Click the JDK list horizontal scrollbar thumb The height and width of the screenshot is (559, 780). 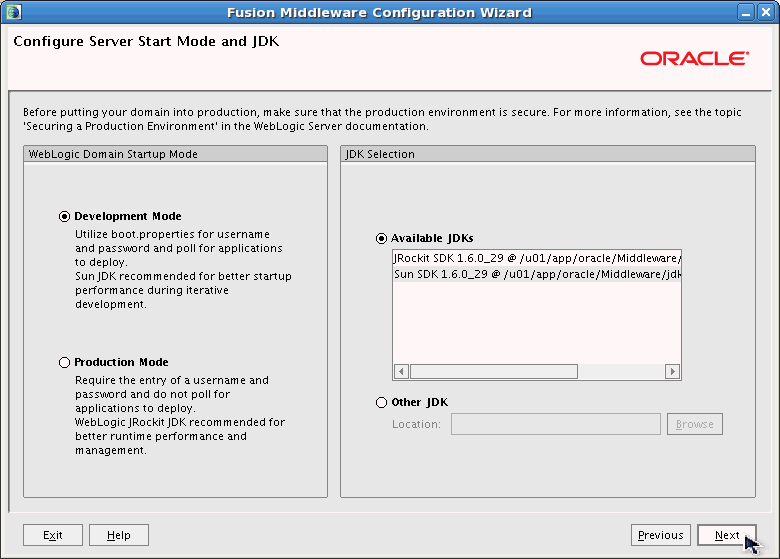click(x=493, y=372)
